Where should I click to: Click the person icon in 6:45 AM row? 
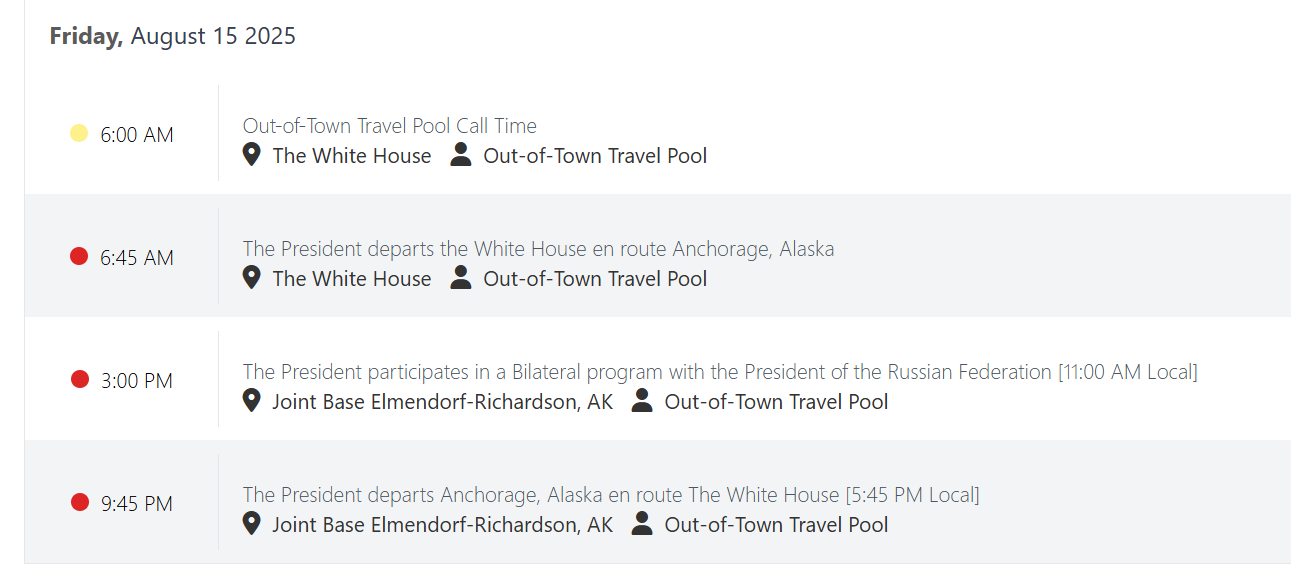click(461, 278)
